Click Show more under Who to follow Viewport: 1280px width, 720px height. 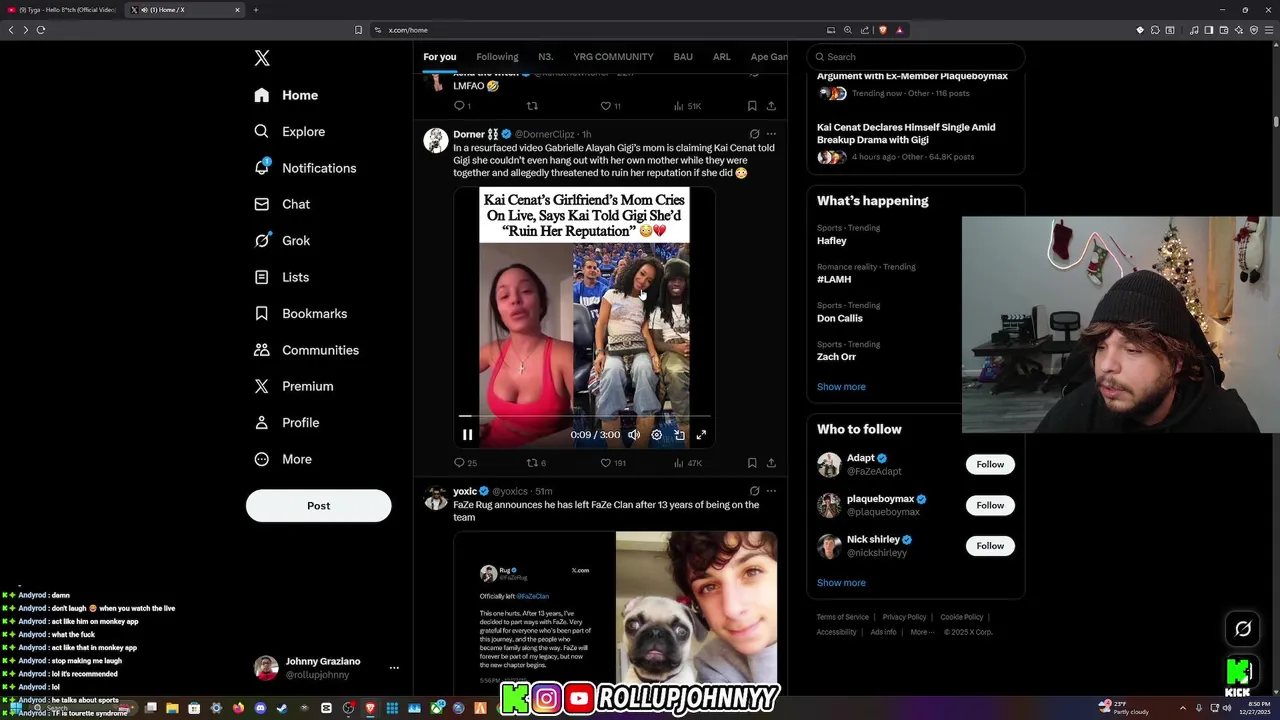pyautogui.click(x=841, y=583)
